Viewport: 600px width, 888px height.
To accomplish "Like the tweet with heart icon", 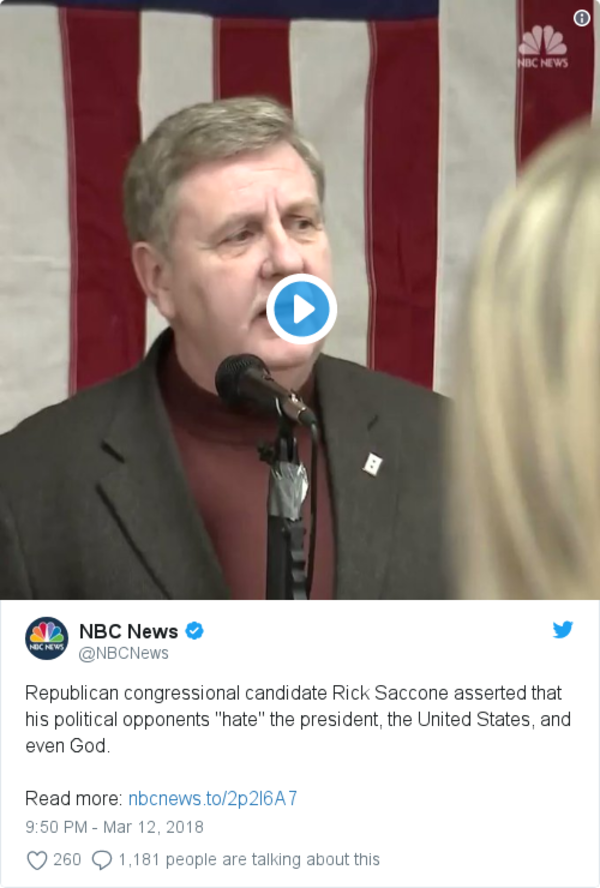I will point(37,860).
